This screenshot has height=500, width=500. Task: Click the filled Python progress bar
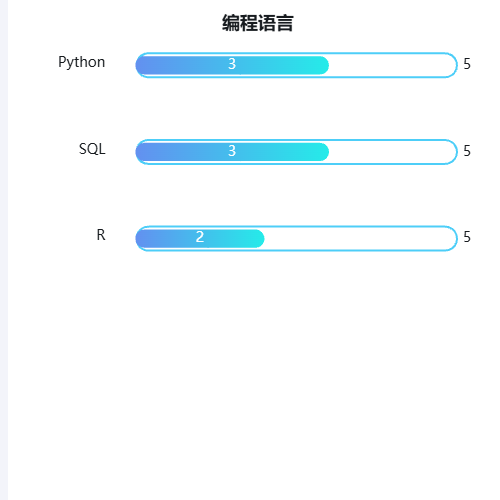(232, 65)
